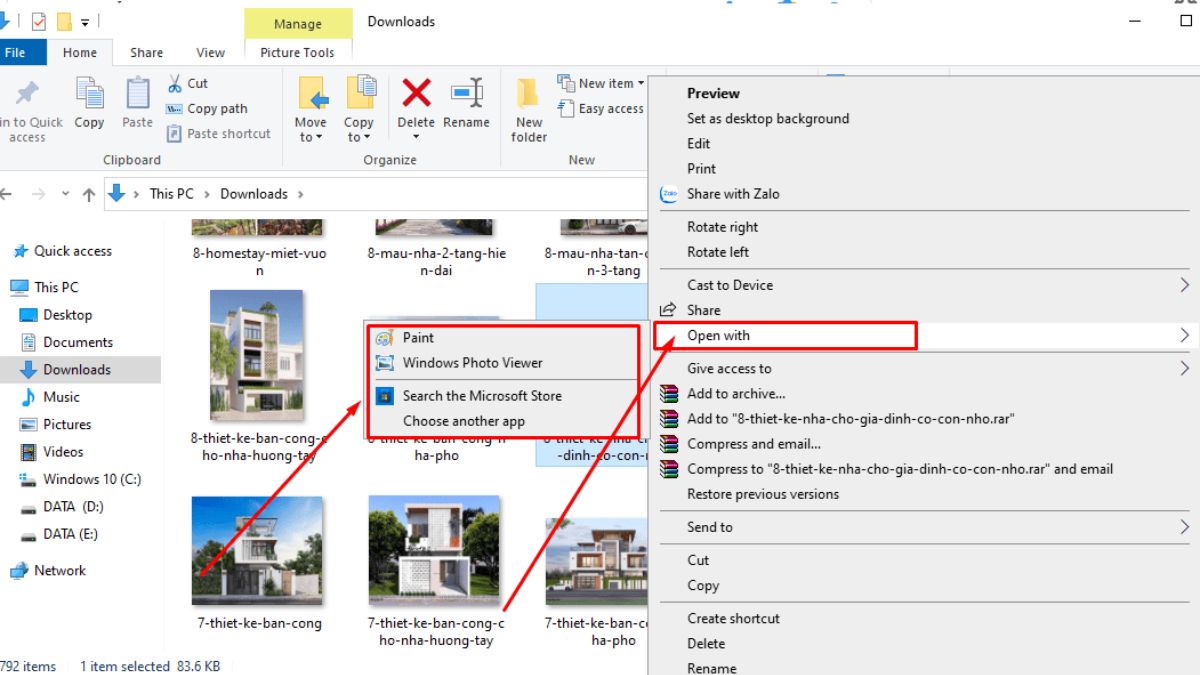Open recent locations dropdown chevron
This screenshot has width=1200, height=675.
pyautogui.click(x=65, y=195)
